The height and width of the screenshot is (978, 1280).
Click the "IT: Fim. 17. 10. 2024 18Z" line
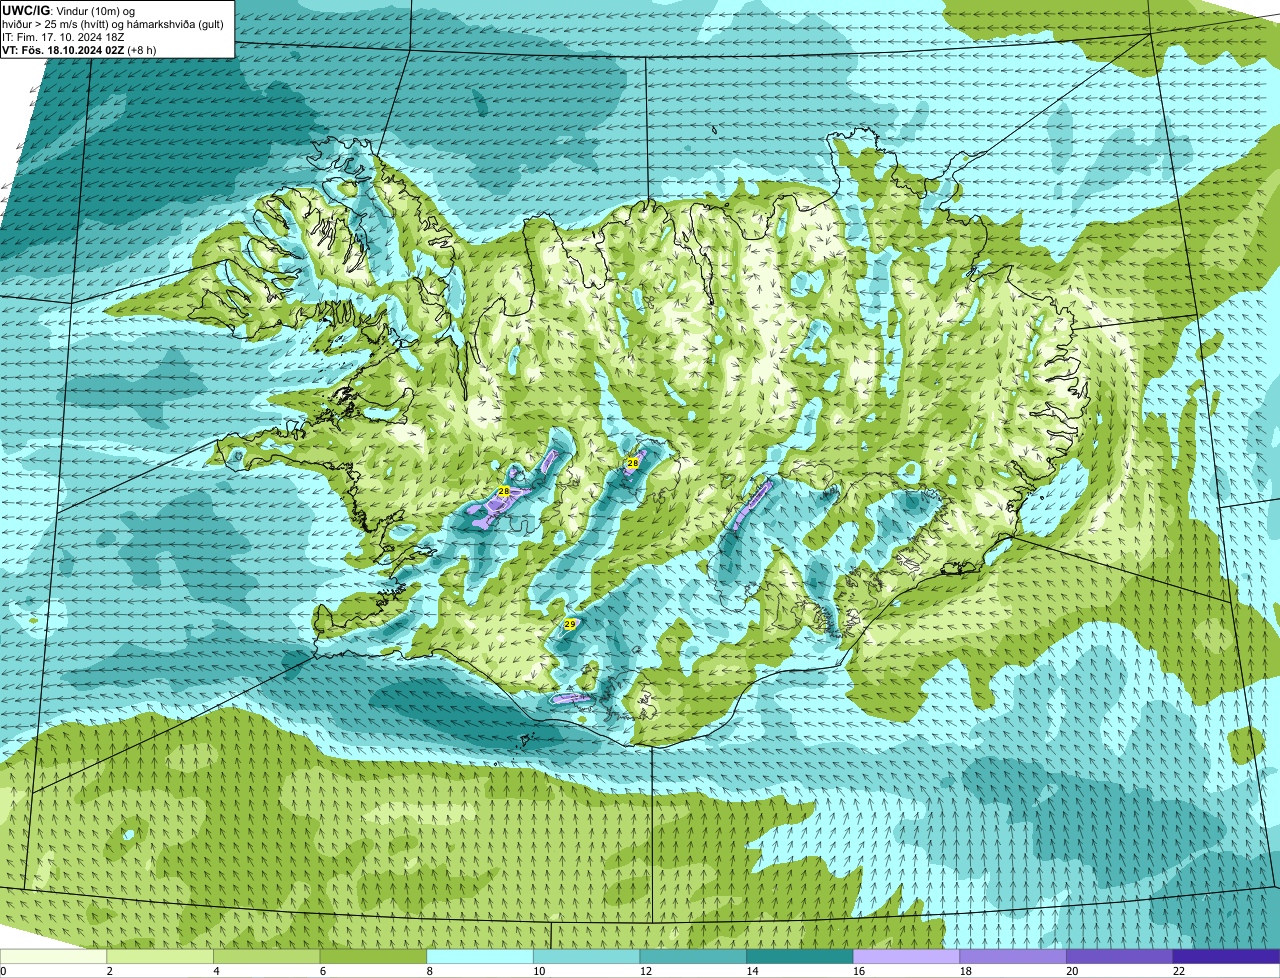pyautogui.click(x=63, y=37)
